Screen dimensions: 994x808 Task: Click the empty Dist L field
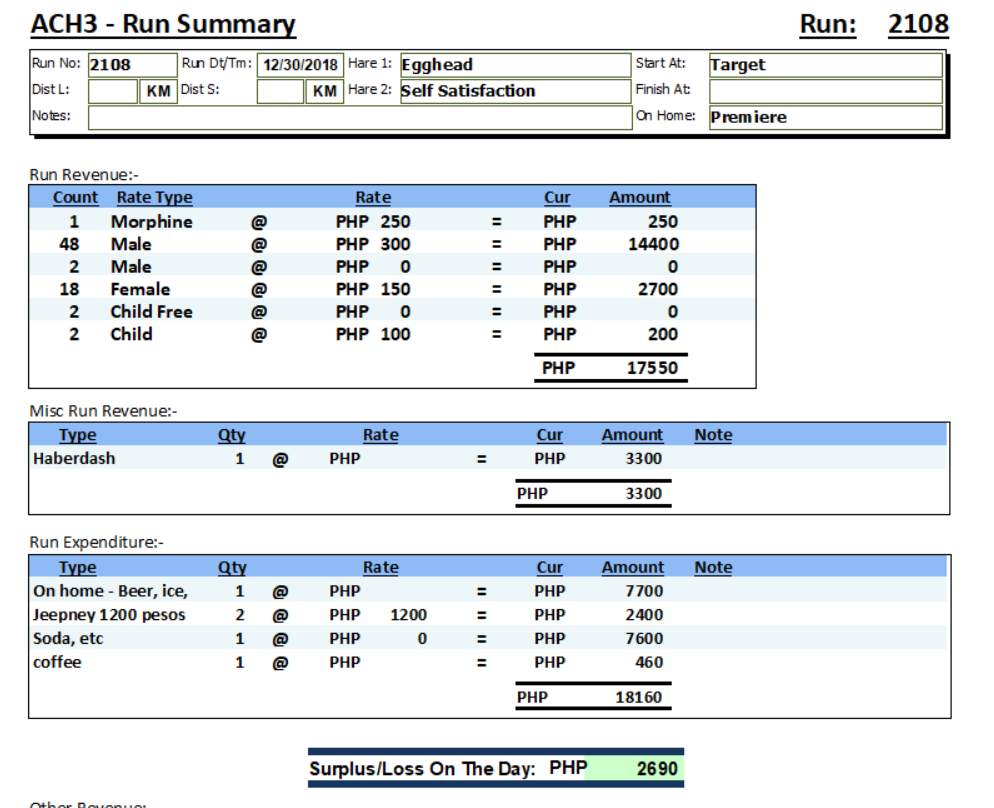tap(112, 91)
